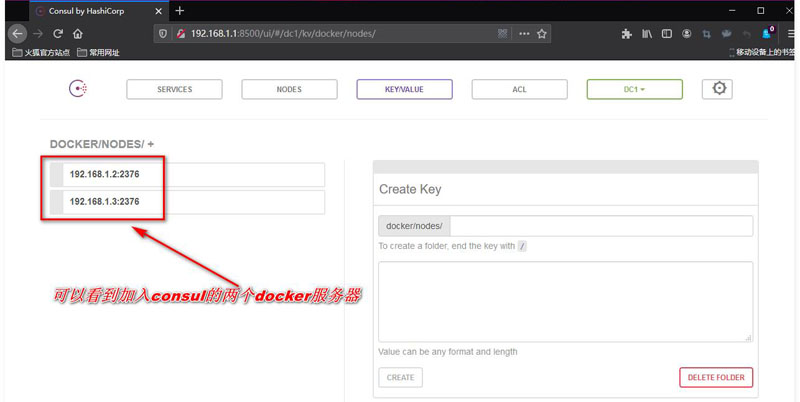Click the 'Value can be any format' hint
Viewport: 800px width, 402px height.
coord(448,352)
